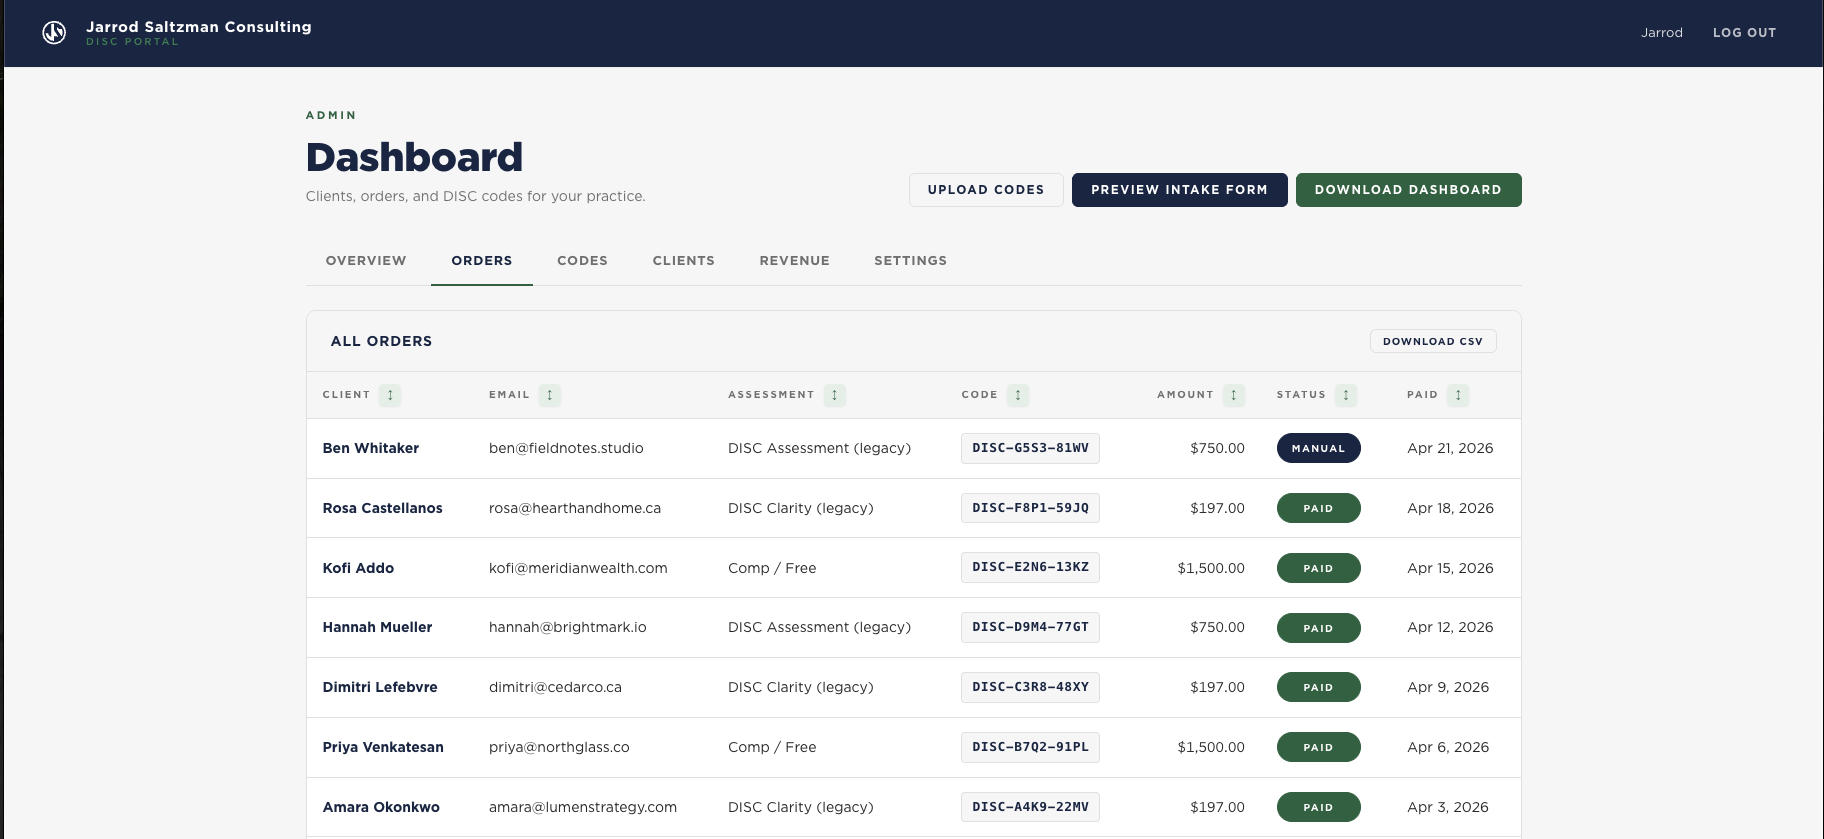The image size is (1824, 839).
Task: Click the $750.00 amount for Hannah Mueller
Action: [x=1217, y=627]
